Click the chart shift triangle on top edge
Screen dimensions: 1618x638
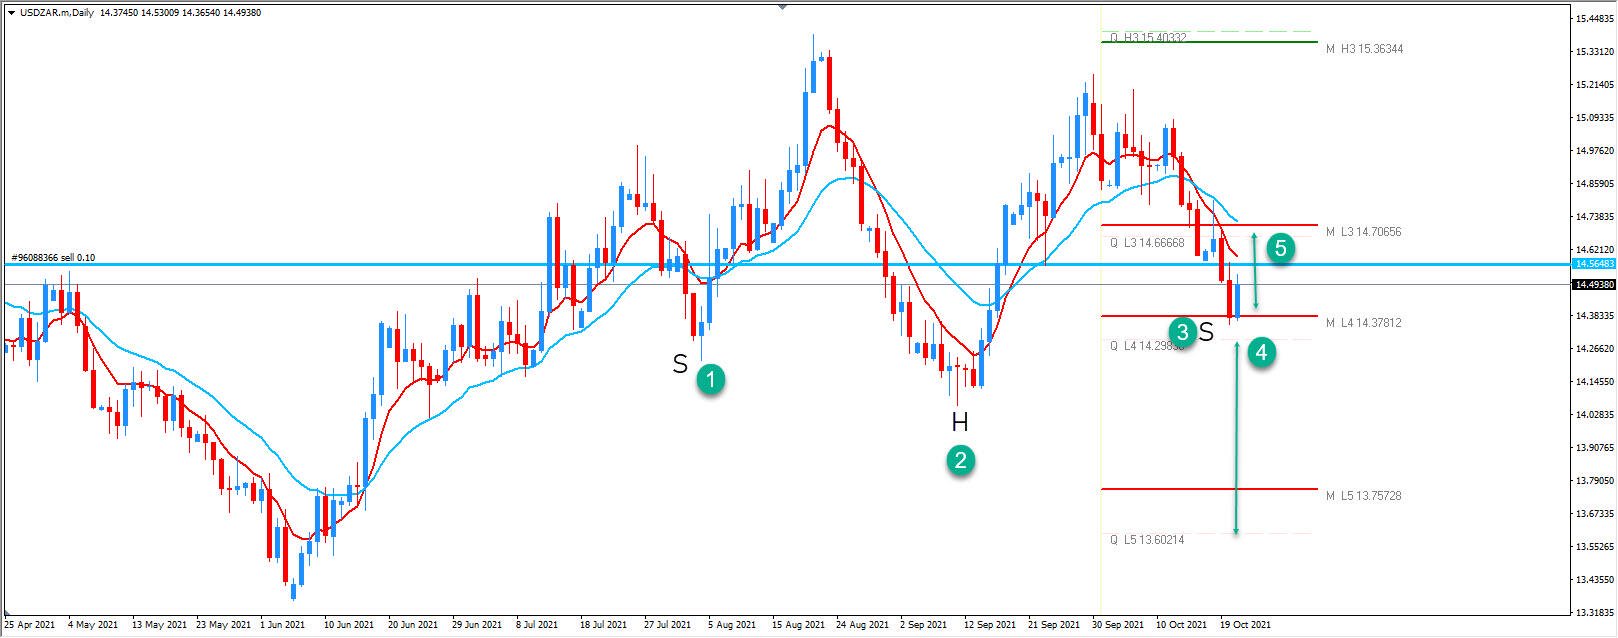[782, 5]
